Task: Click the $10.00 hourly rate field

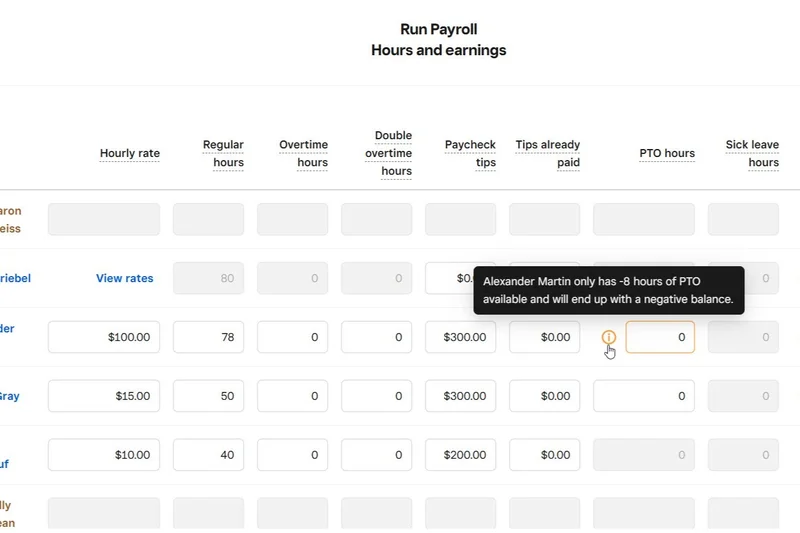Action: pyautogui.click(x=104, y=455)
